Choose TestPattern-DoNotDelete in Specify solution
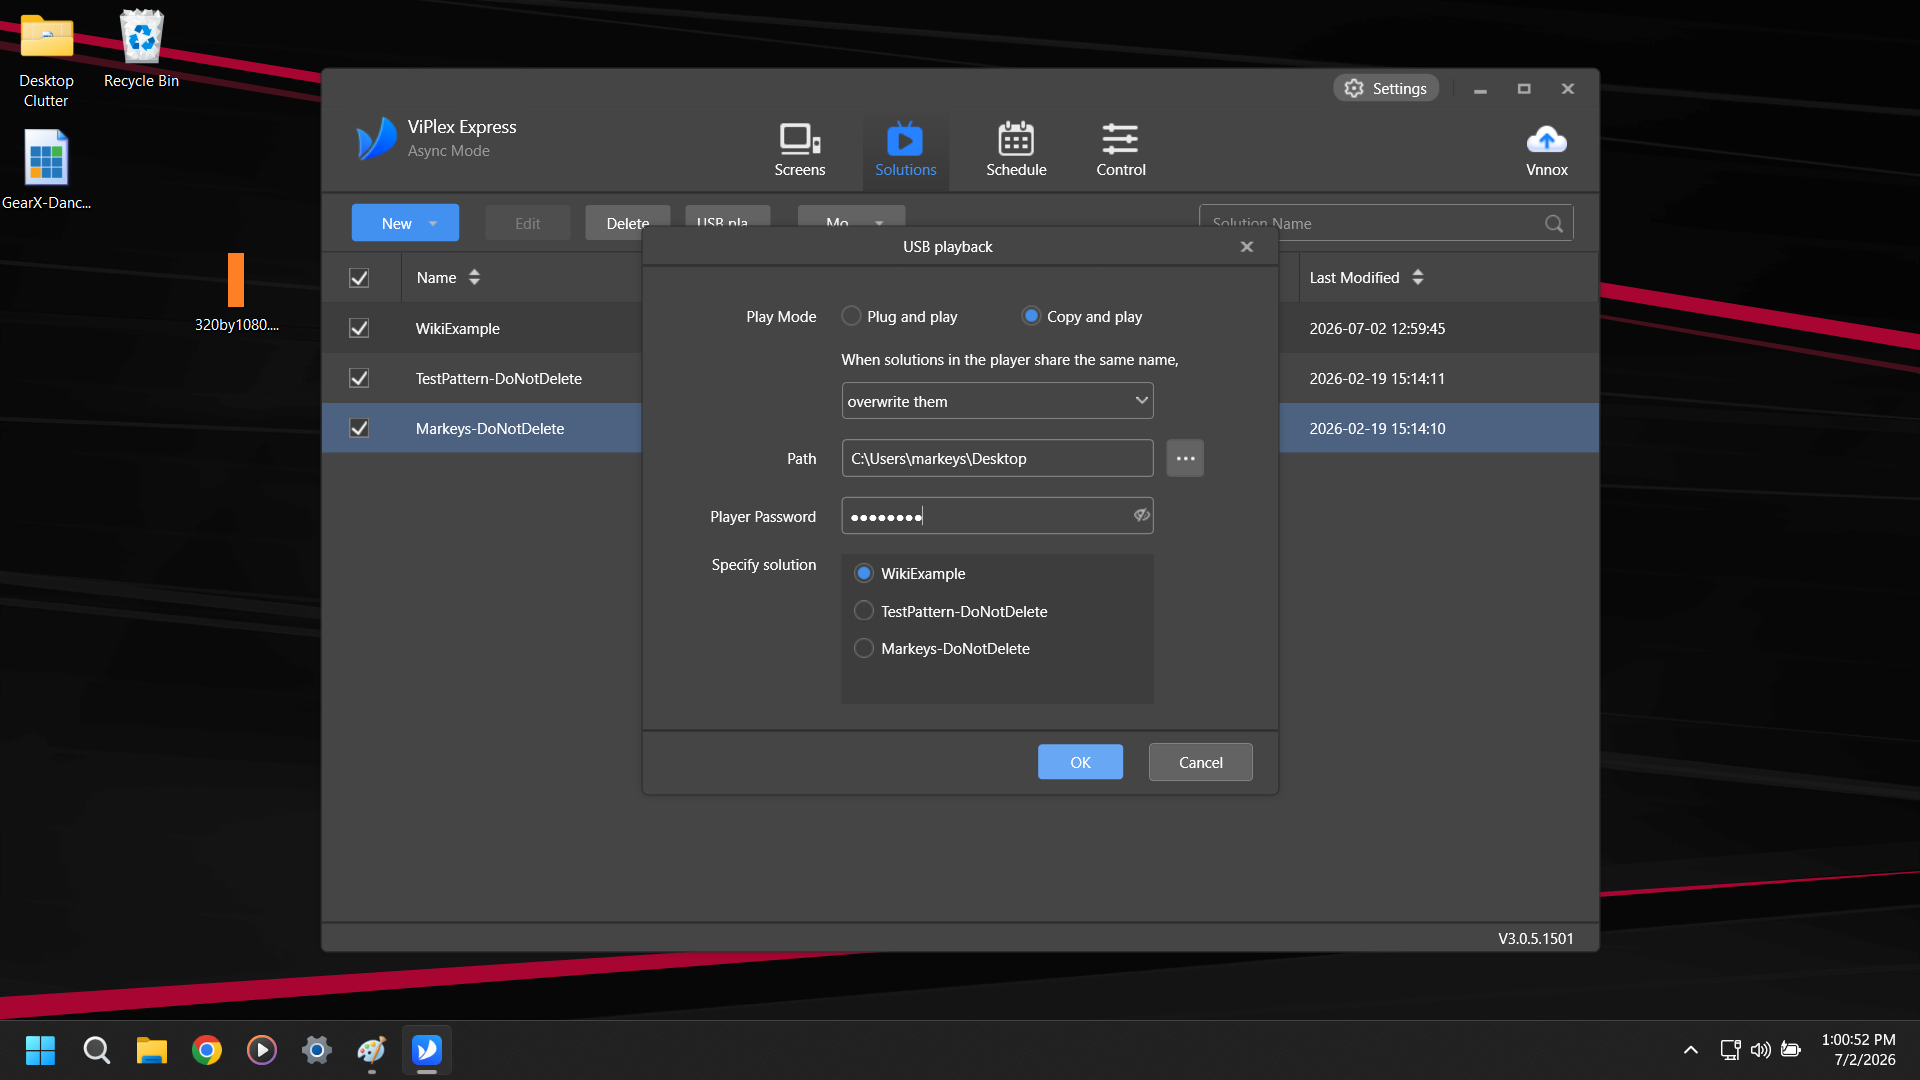This screenshot has height=1080, width=1920. click(864, 611)
